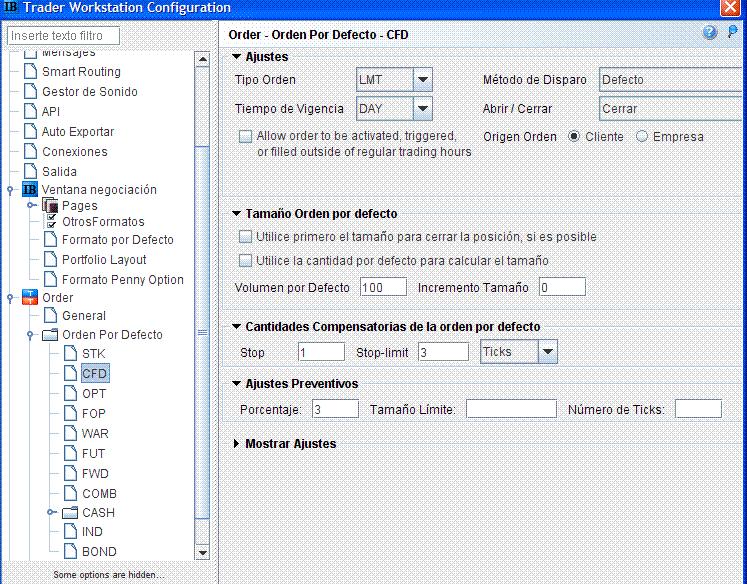Image resolution: width=747 pixels, height=584 pixels.
Task: Click the Pages stacked-windows icon
Action: (50, 205)
